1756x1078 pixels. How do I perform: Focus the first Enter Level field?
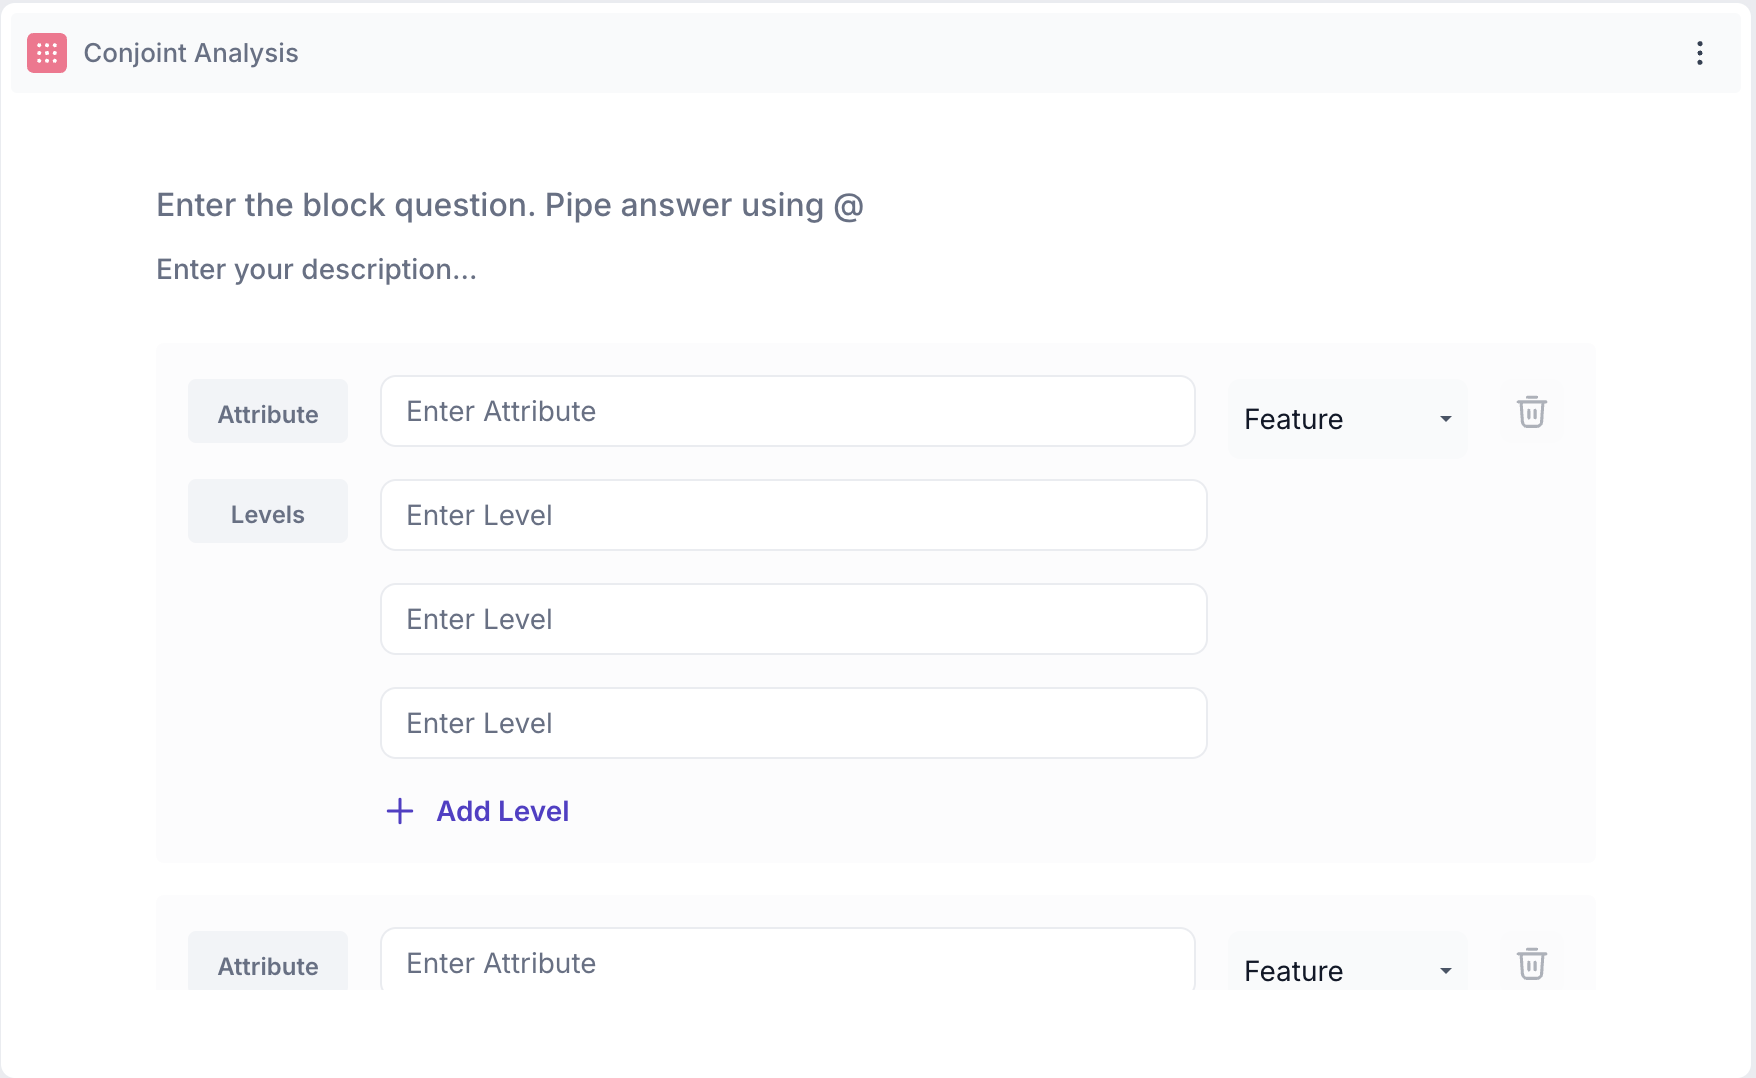(793, 515)
